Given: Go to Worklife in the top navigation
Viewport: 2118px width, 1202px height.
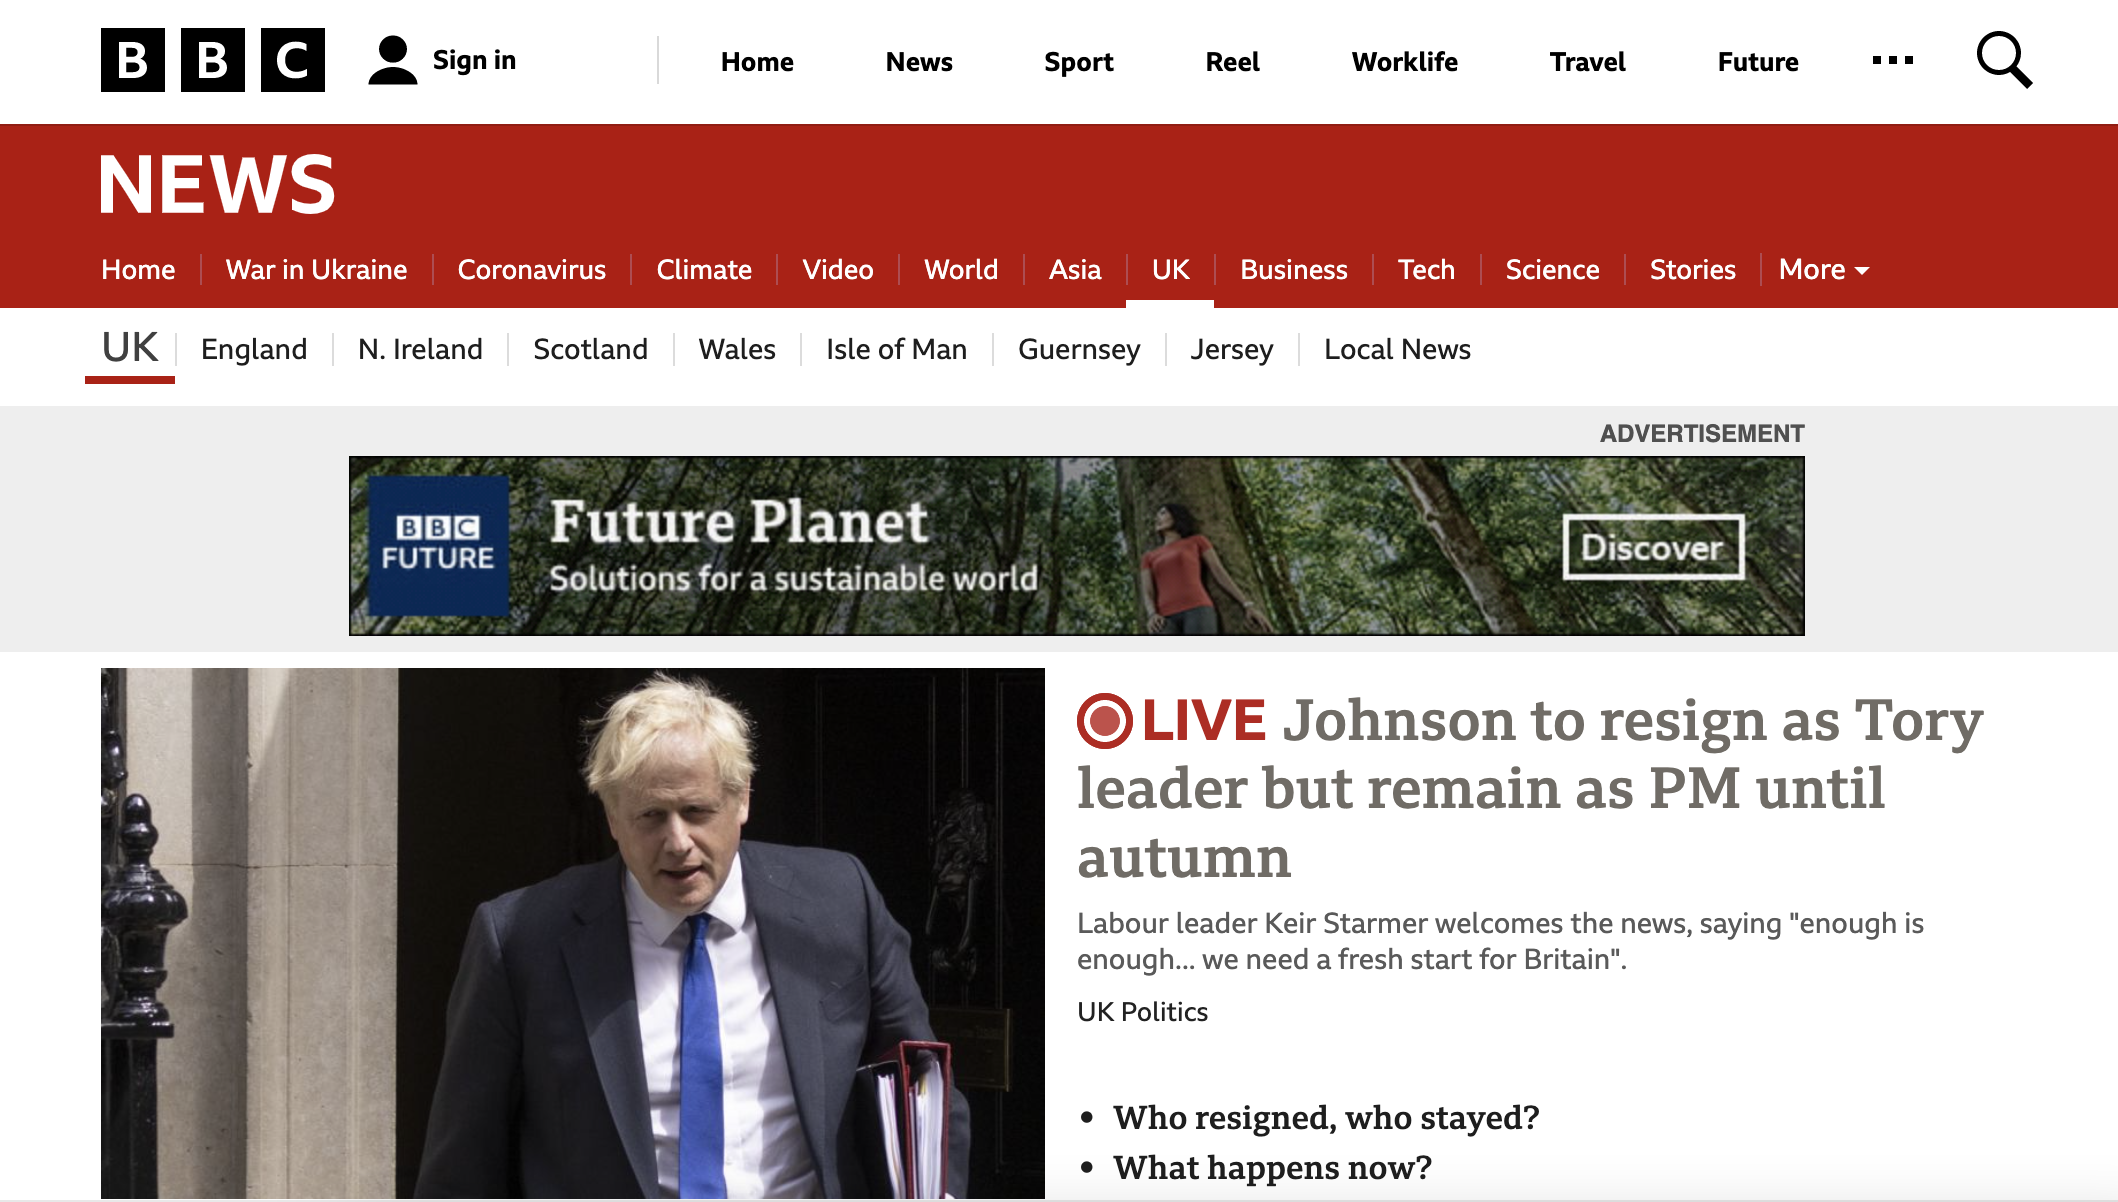Looking at the screenshot, I should [x=1404, y=62].
